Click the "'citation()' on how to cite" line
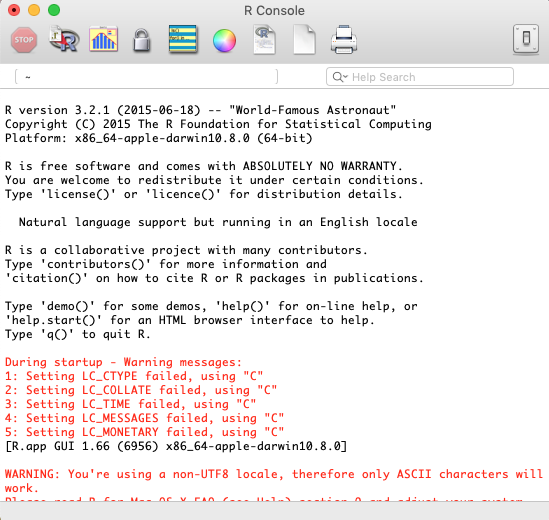 tap(214, 278)
